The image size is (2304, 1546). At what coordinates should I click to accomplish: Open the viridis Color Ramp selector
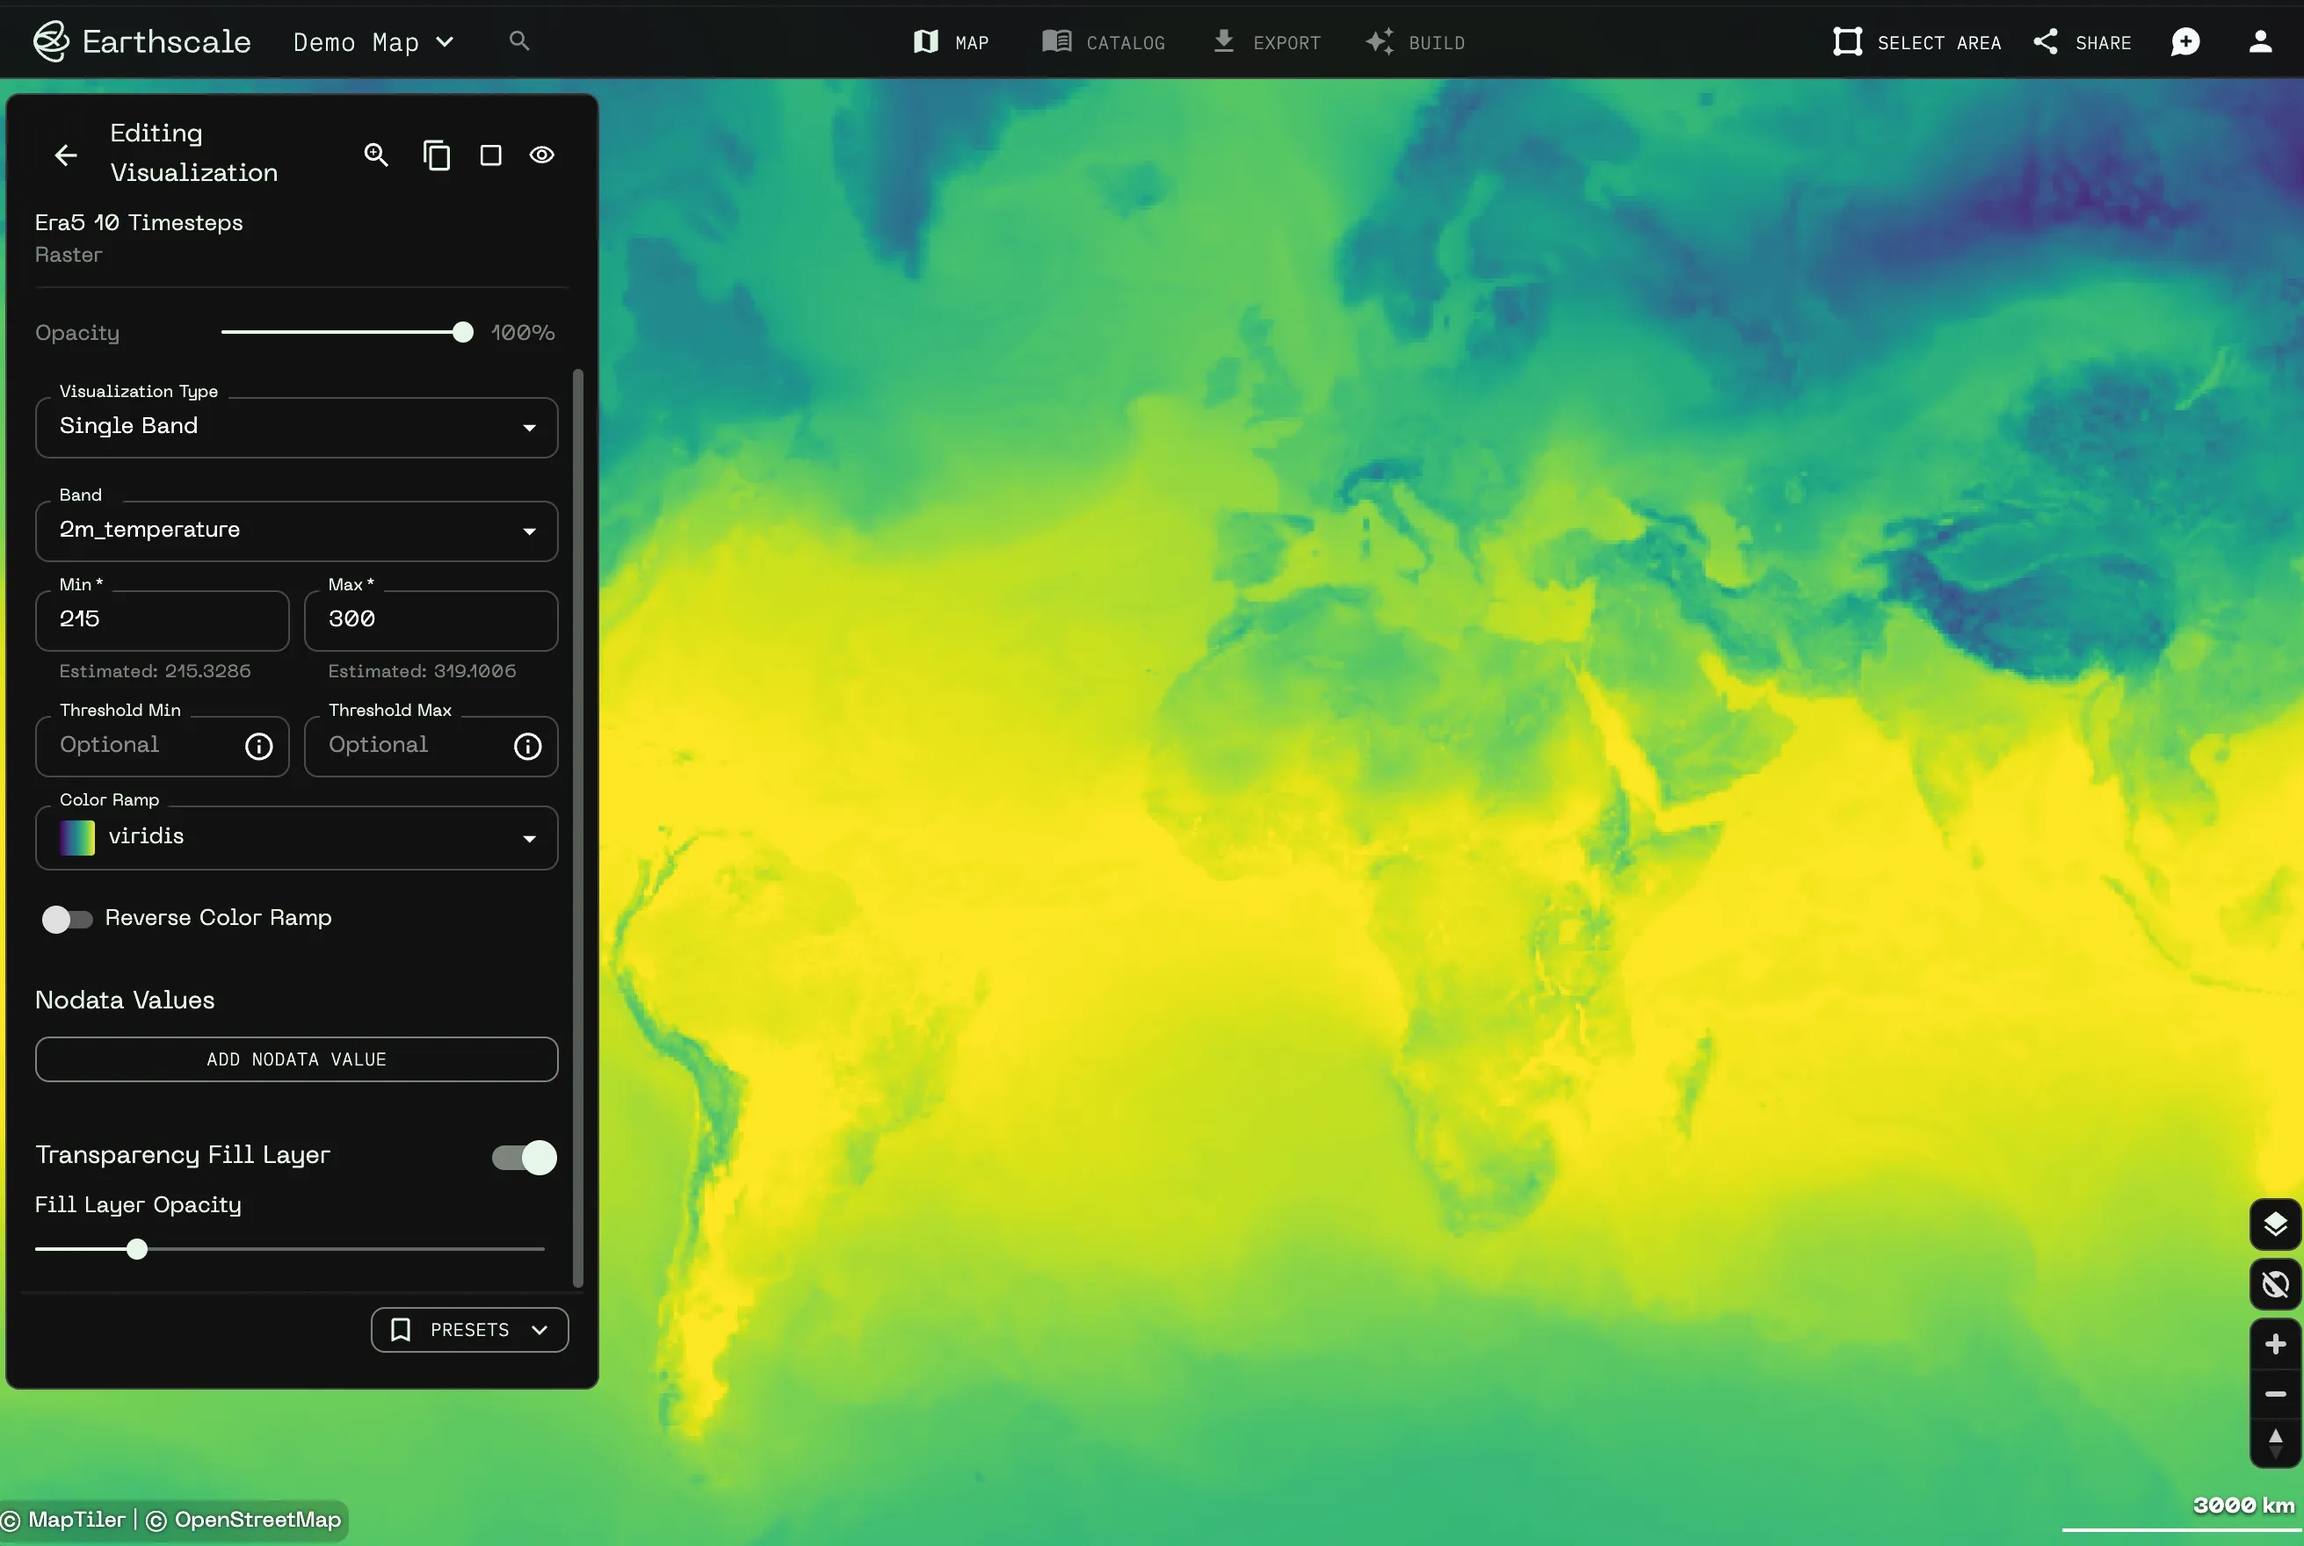[x=297, y=837]
